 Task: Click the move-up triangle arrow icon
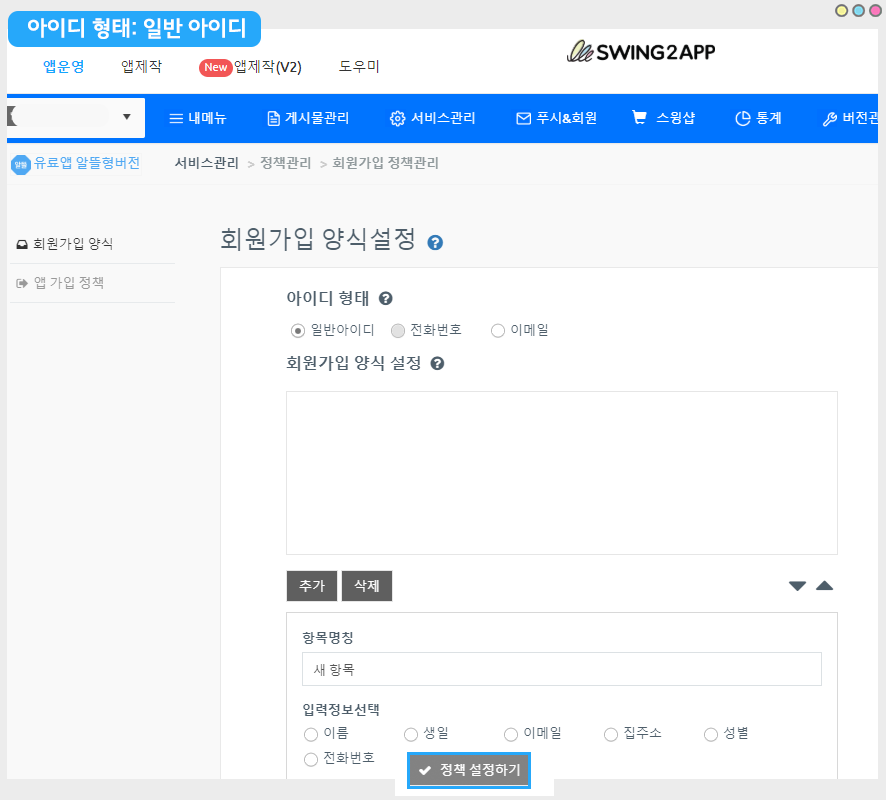[824, 586]
